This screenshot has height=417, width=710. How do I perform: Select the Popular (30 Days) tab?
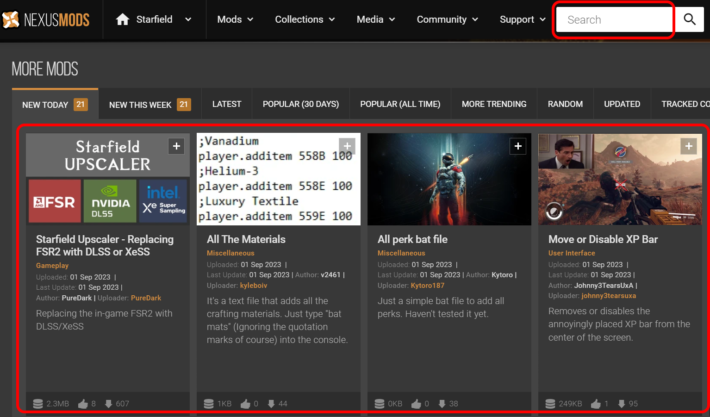[x=301, y=104]
